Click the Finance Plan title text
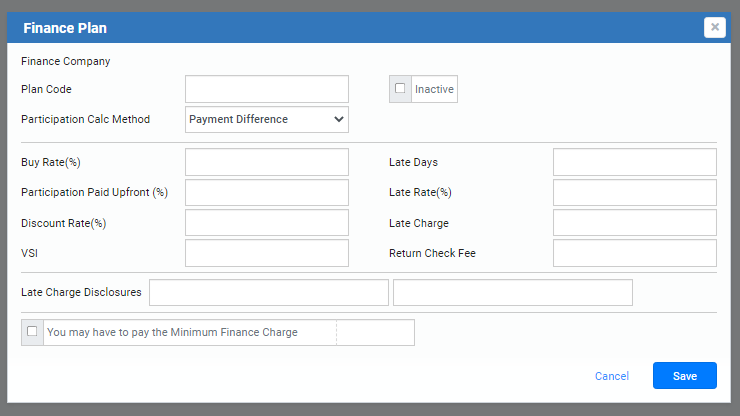The height and width of the screenshot is (416, 740). 65,28
